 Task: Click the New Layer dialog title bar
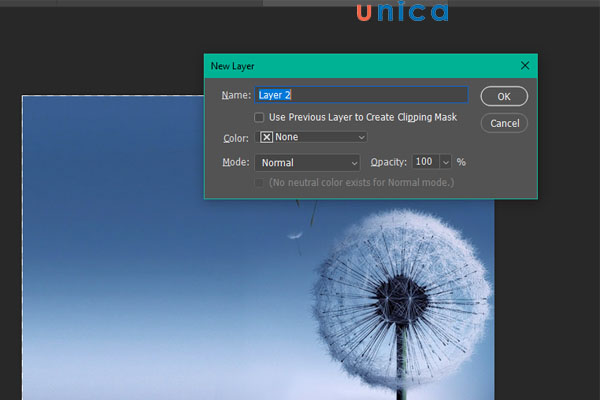click(x=370, y=66)
